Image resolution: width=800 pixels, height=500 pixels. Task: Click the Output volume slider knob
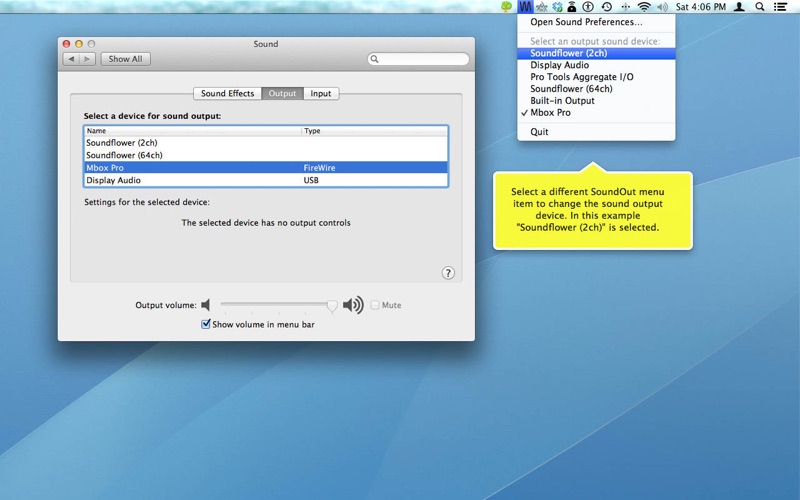coord(332,305)
